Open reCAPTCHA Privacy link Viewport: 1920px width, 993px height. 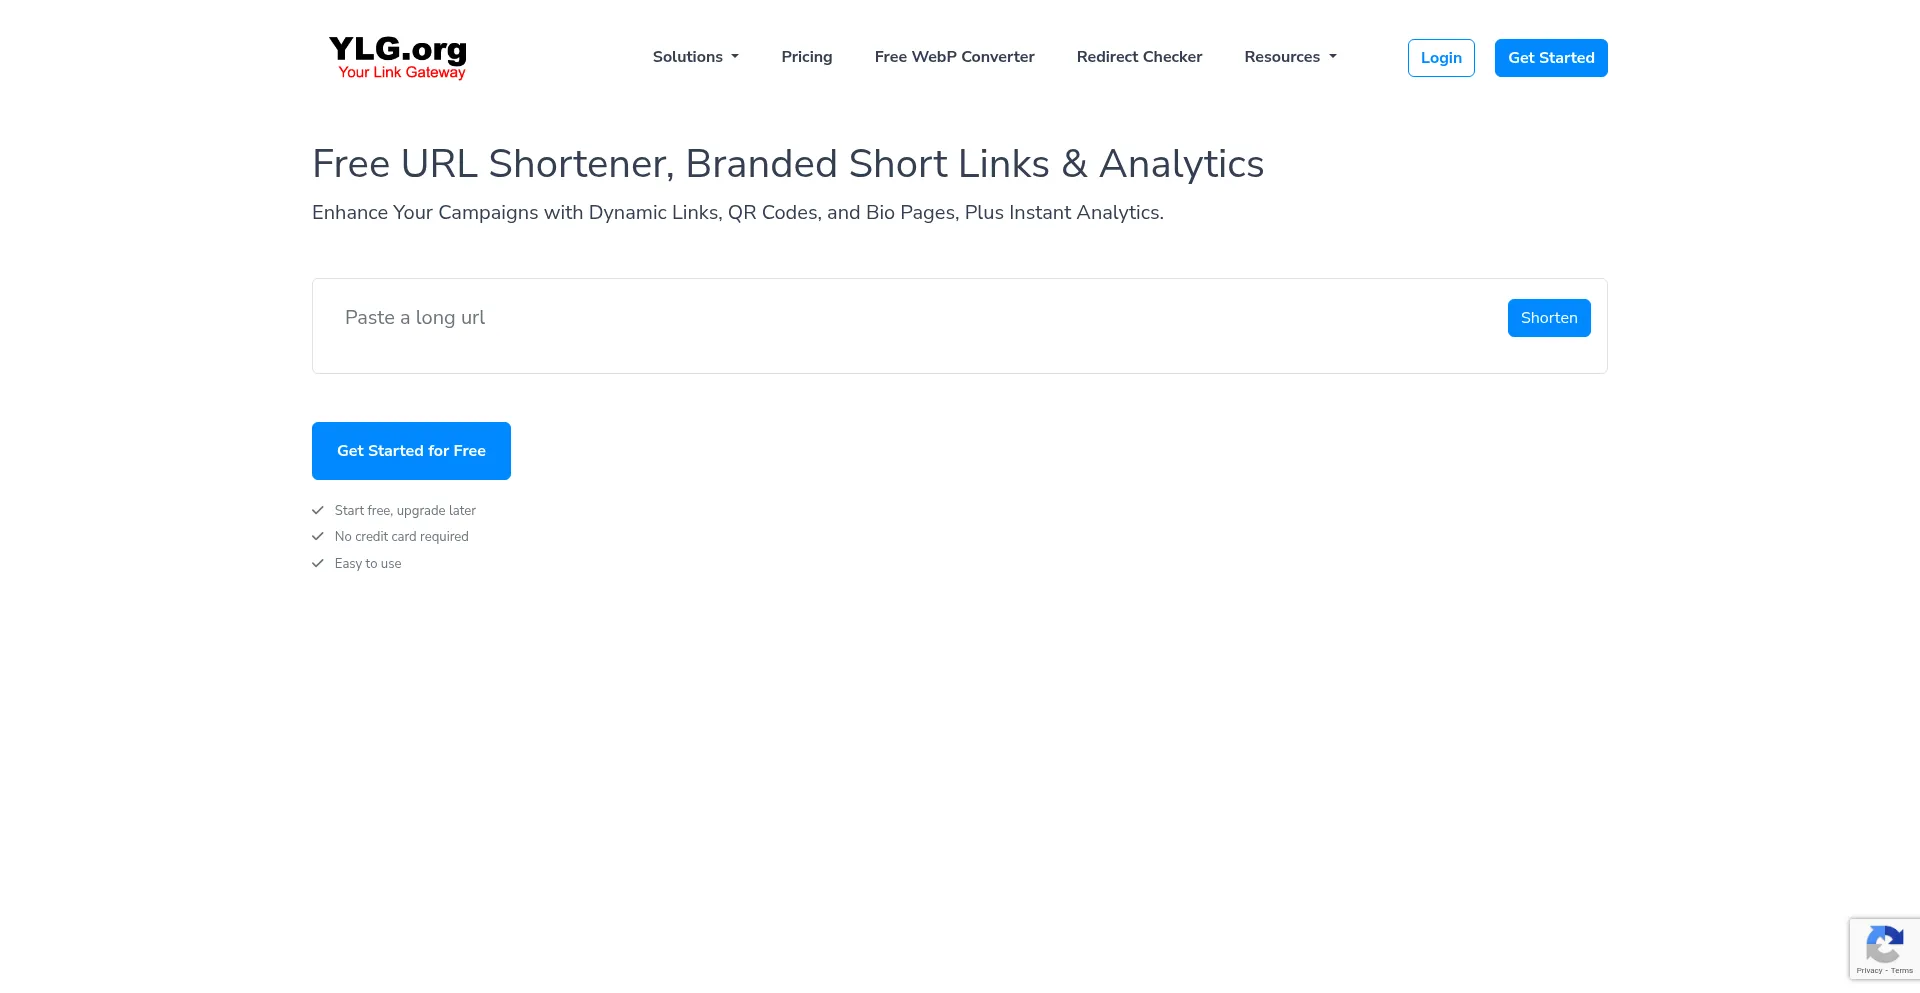(1868, 971)
